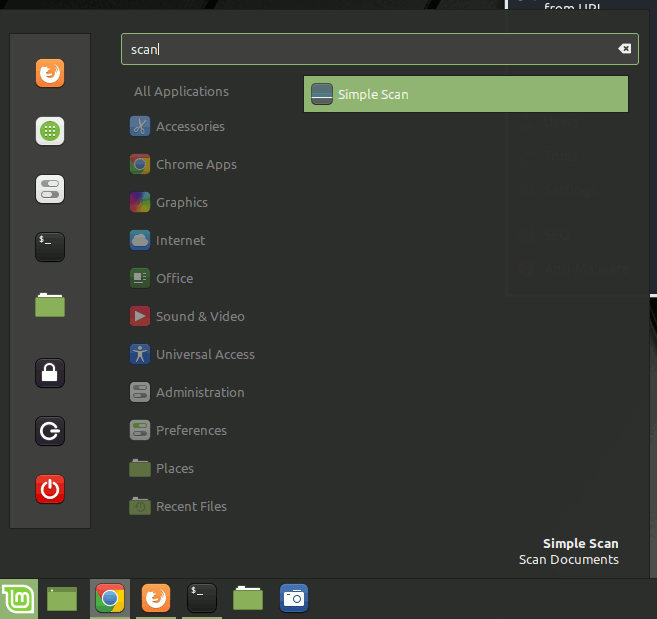
Task: Select All Applications category
Action: [x=181, y=91]
